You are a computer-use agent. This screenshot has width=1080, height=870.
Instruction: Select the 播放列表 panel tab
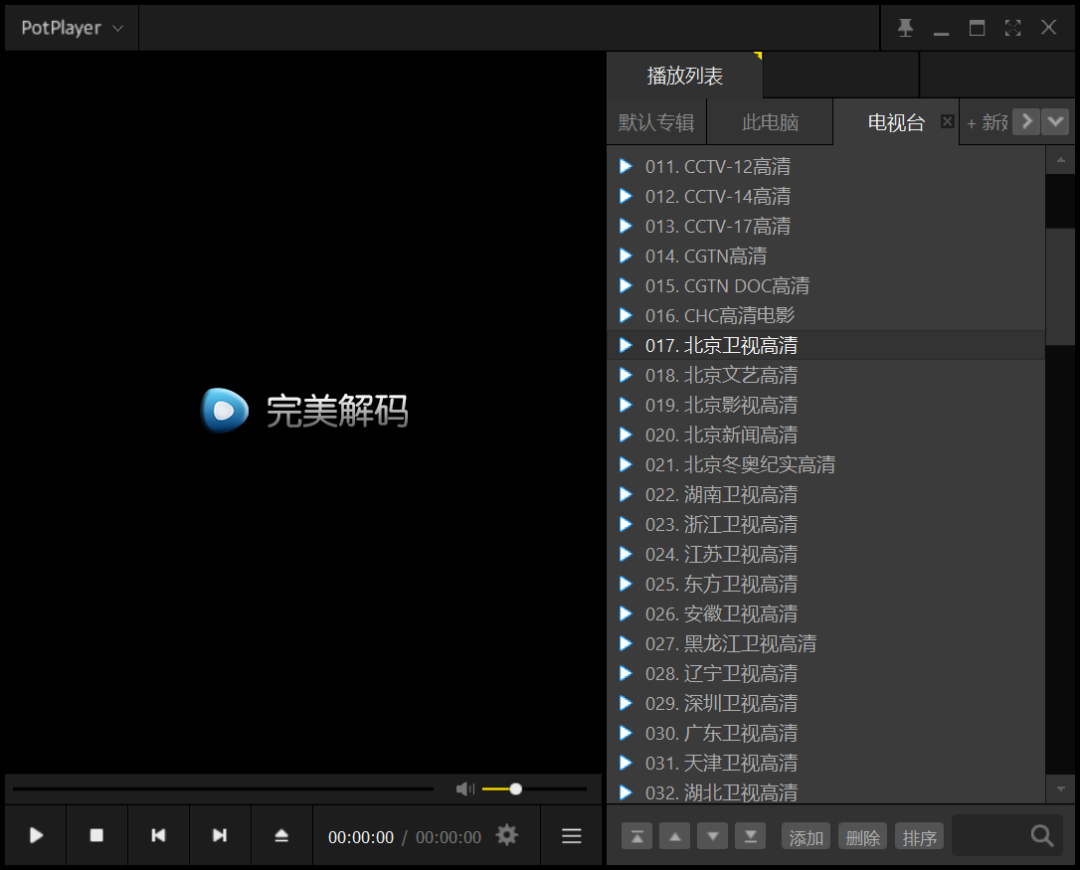click(685, 76)
